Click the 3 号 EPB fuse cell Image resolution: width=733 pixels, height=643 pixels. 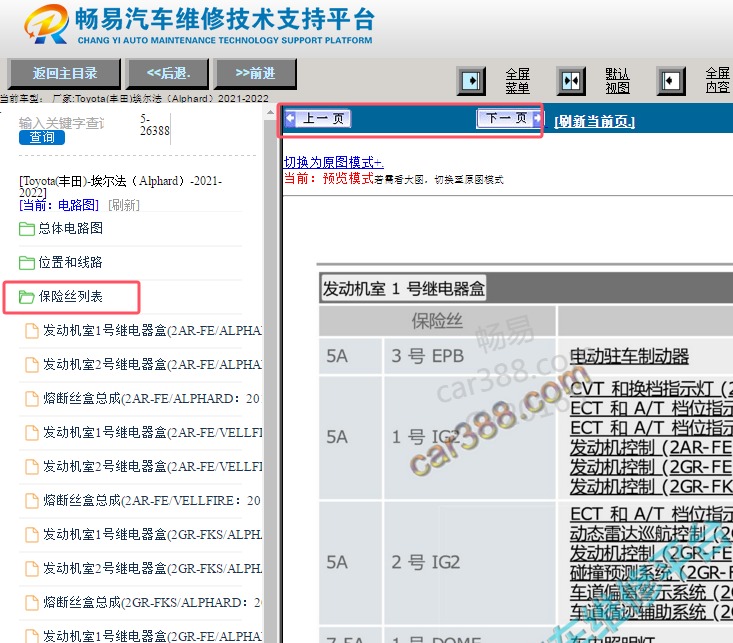(469, 356)
